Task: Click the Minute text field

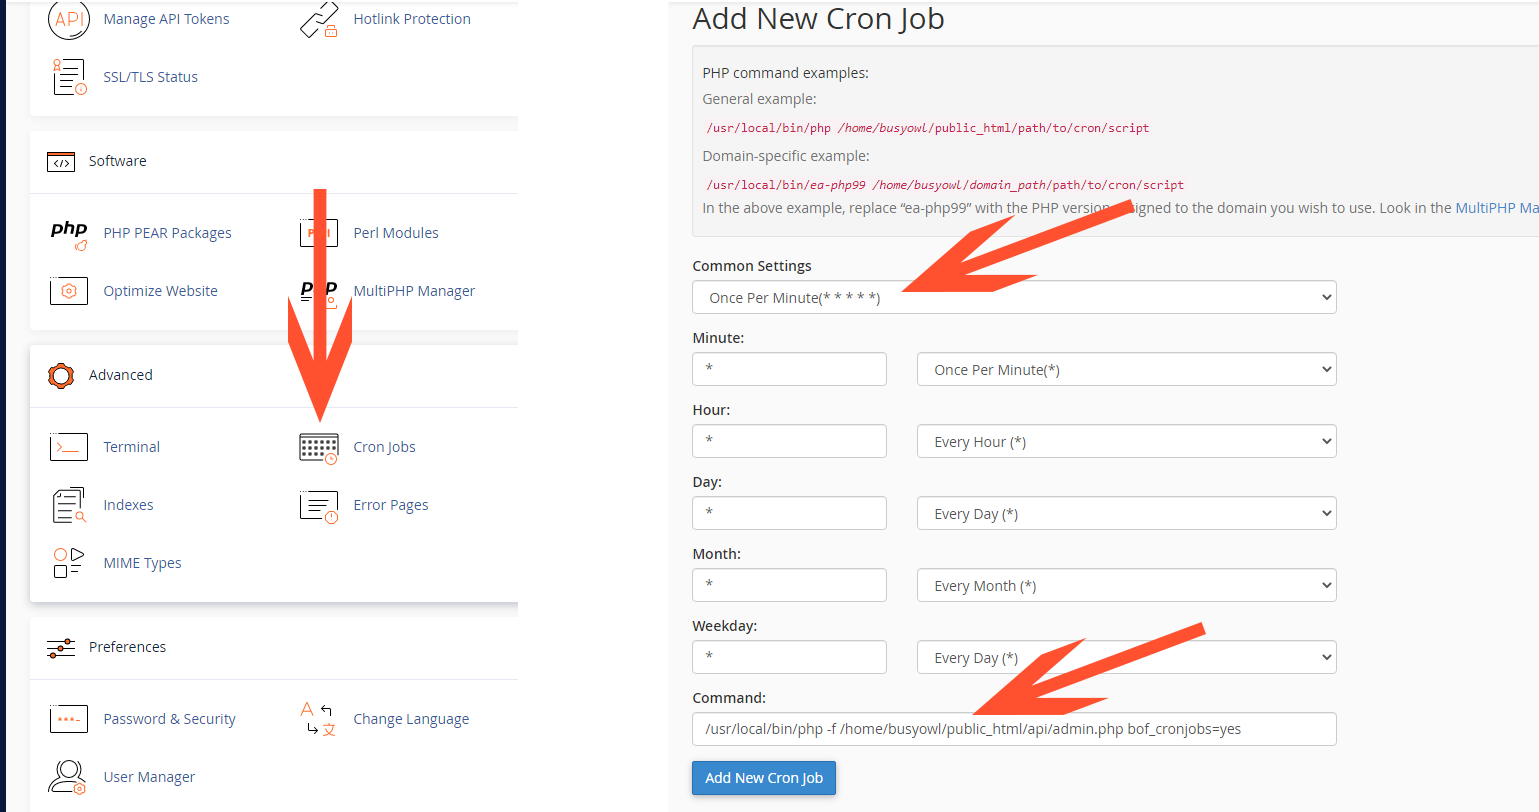Action: point(789,369)
